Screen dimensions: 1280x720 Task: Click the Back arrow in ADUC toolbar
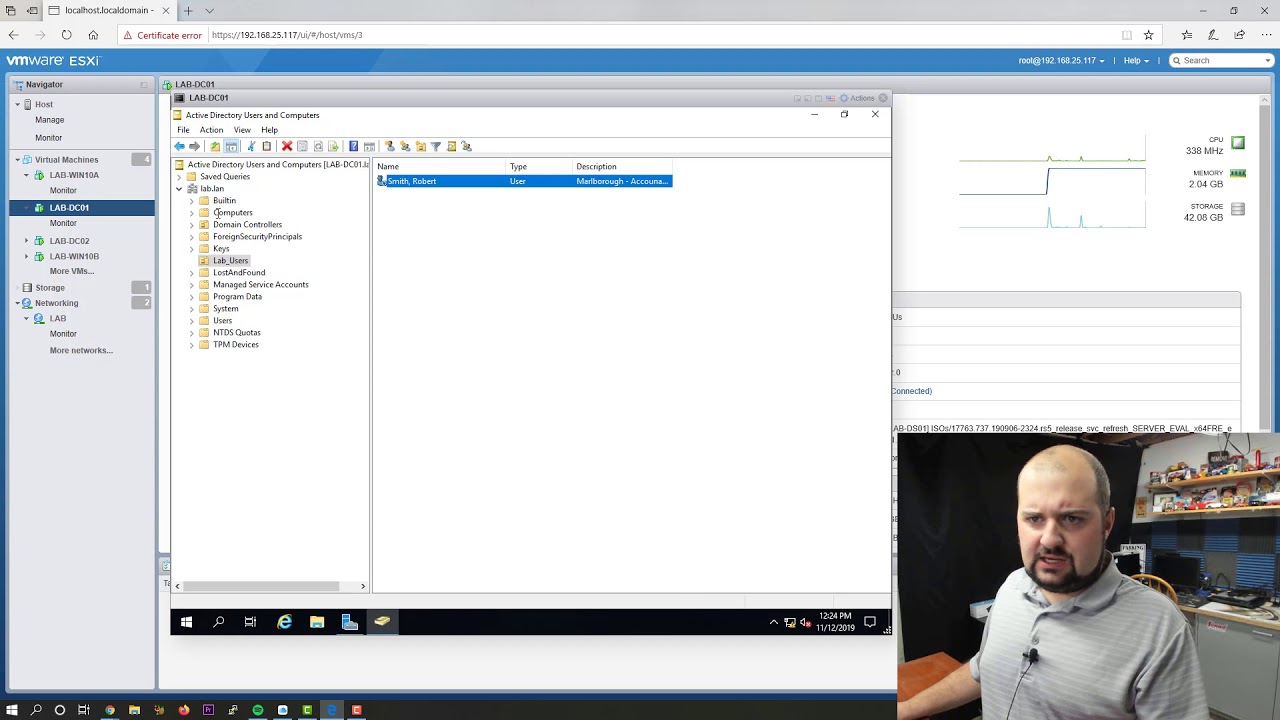(180, 146)
